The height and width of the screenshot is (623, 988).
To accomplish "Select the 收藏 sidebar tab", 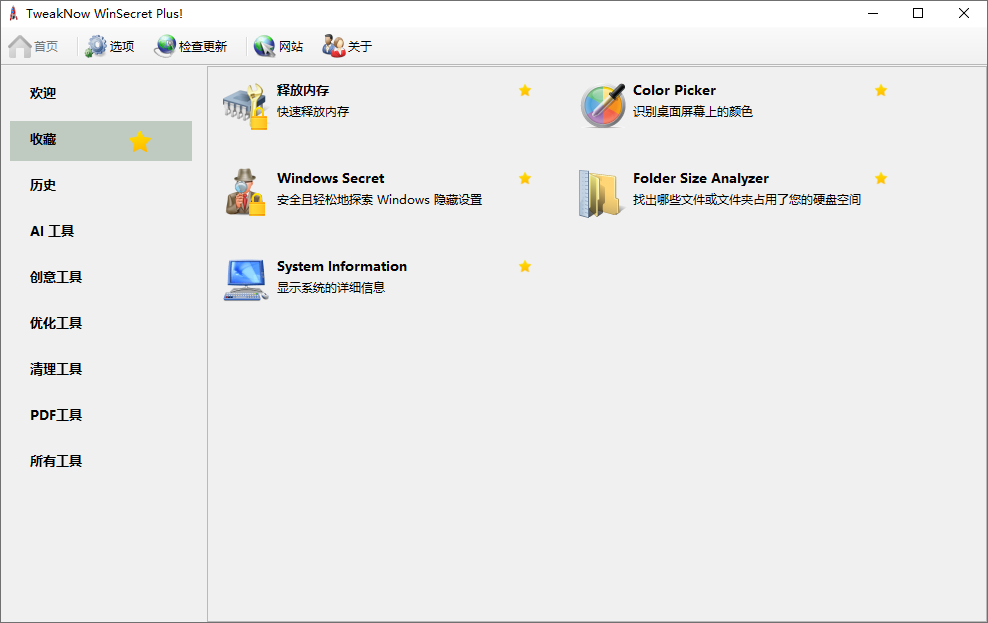I will (x=101, y=140).
